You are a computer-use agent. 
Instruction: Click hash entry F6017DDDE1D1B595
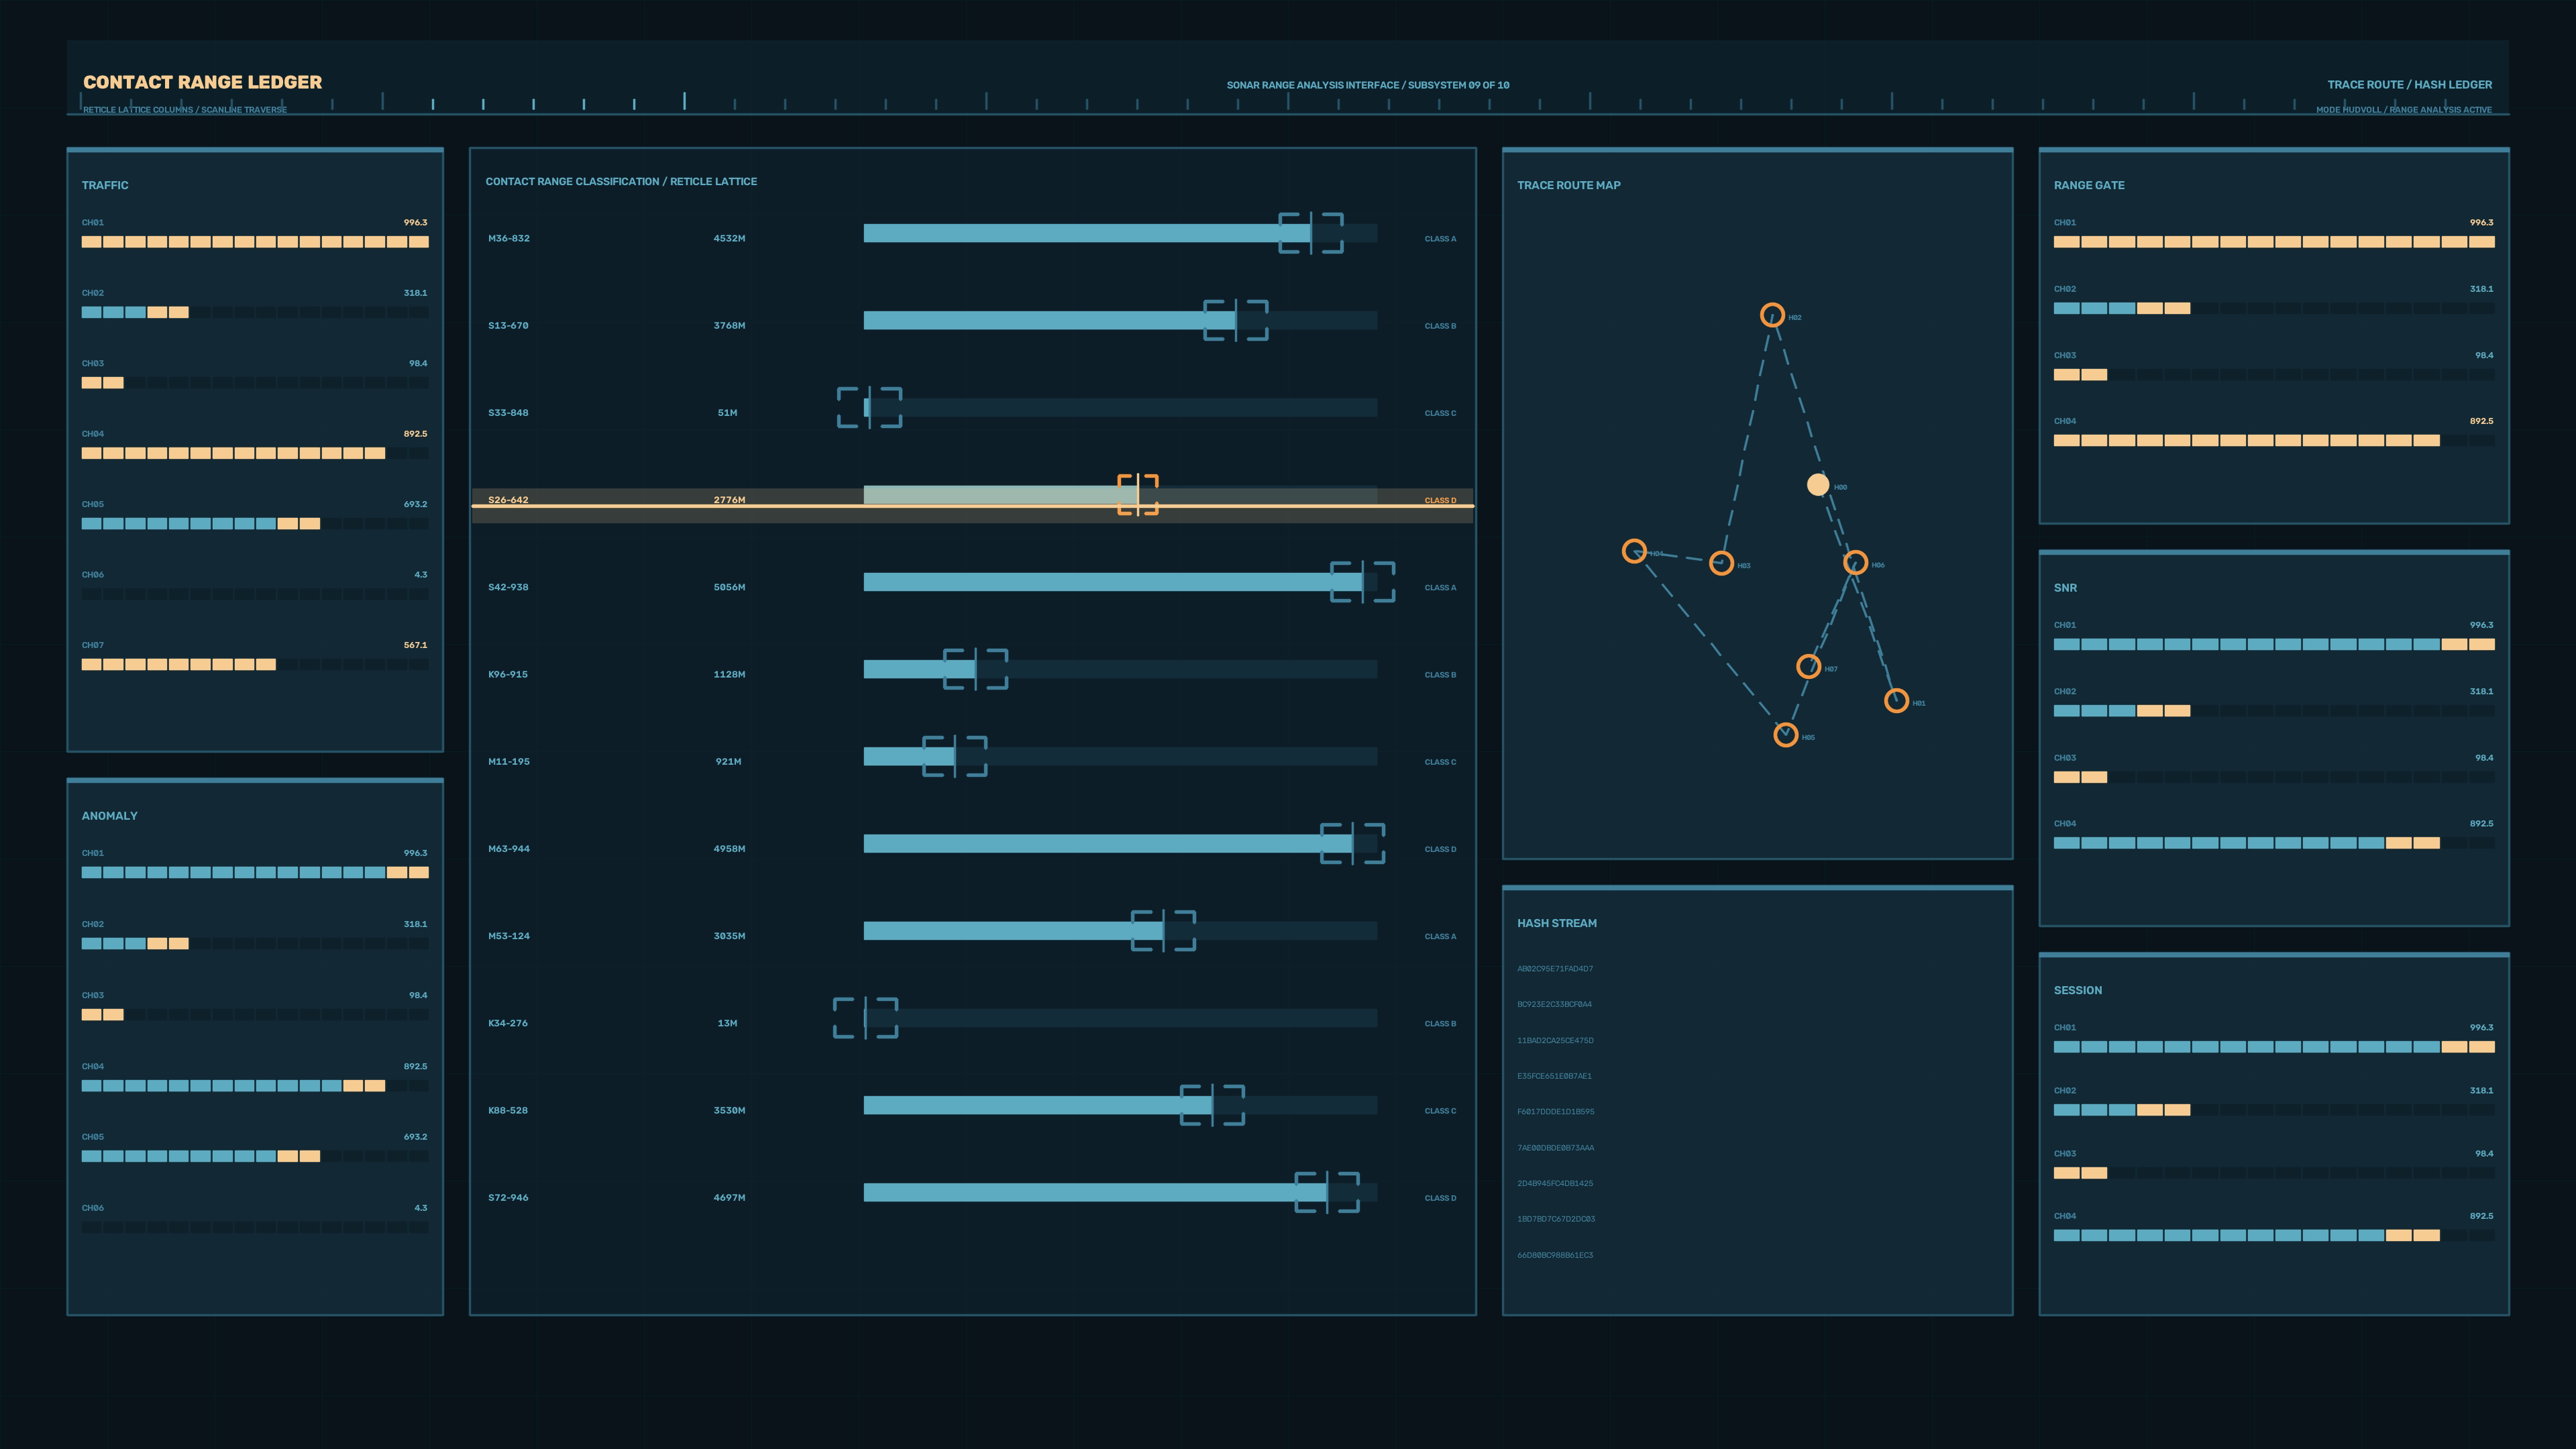tap(1556, 1111)
